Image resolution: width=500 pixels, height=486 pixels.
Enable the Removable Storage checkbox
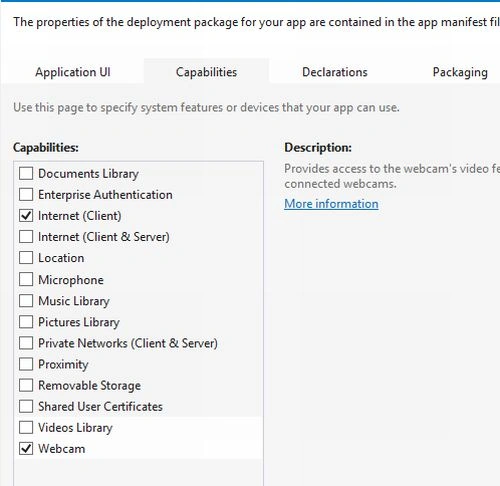(x=26, y=385)
